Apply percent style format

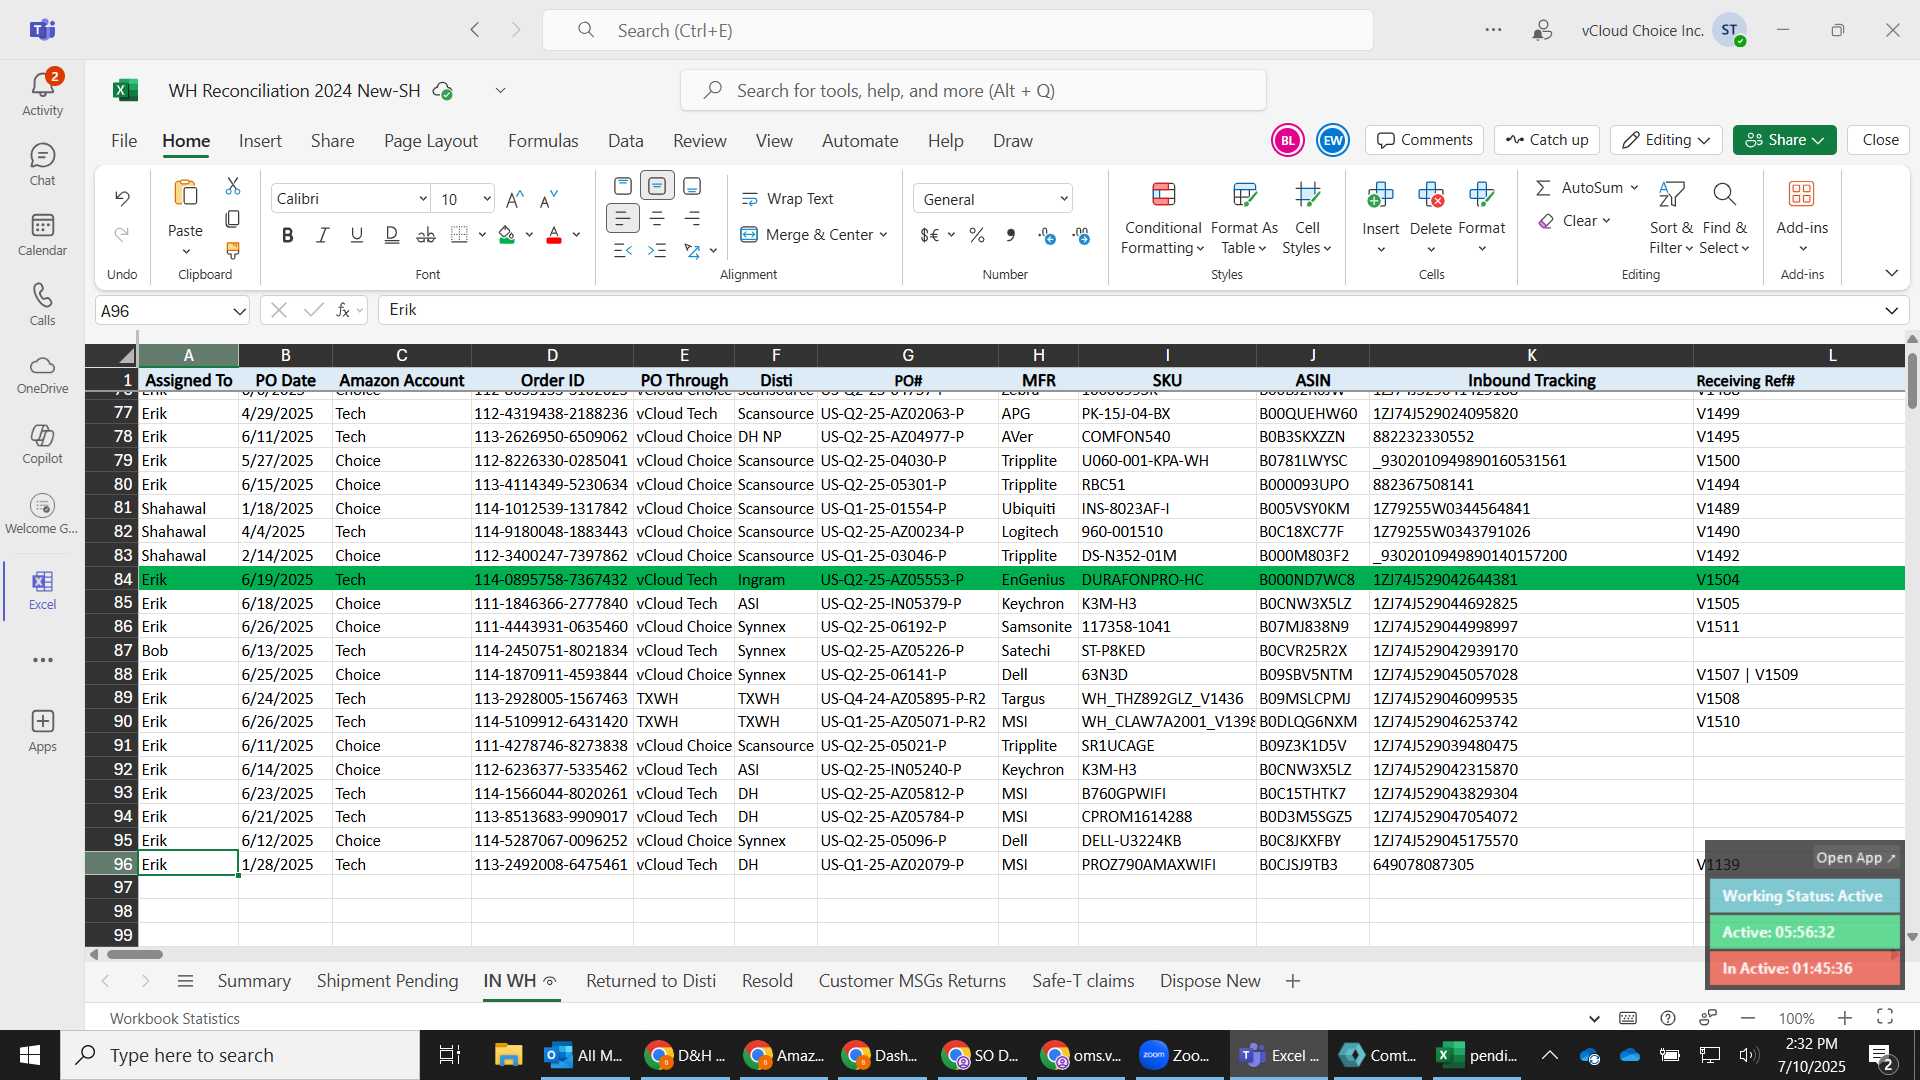(977, 235)
